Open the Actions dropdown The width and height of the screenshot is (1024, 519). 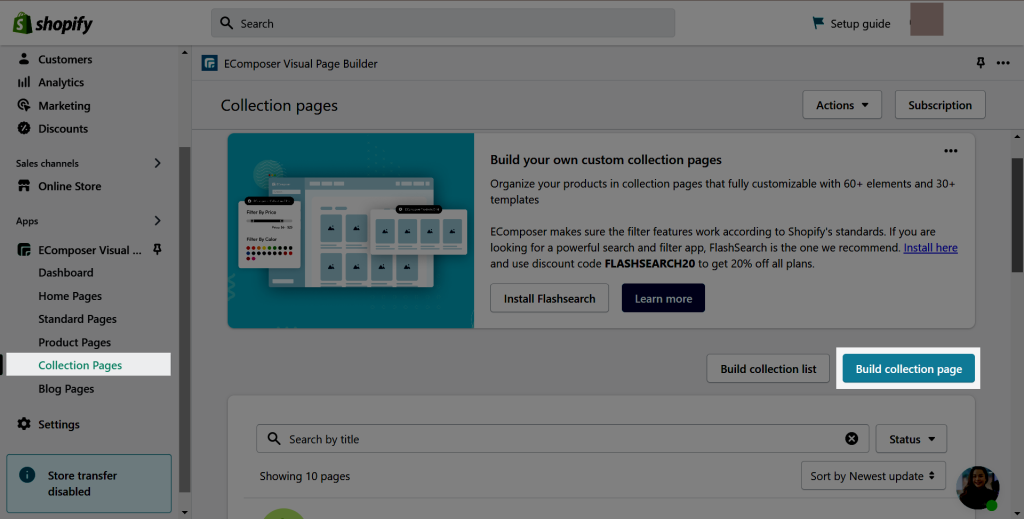[842, 105]
